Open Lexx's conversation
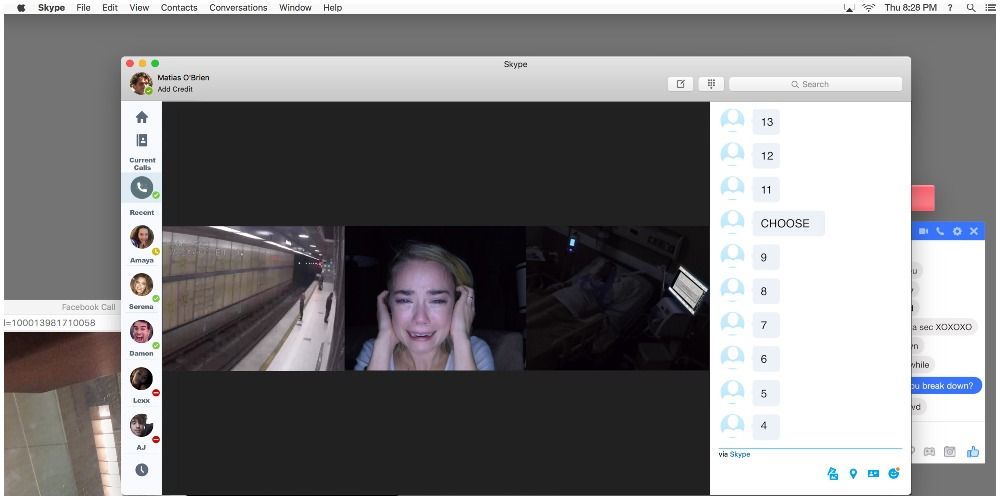This screenshot has width=1000, height=500. (142, 379)
